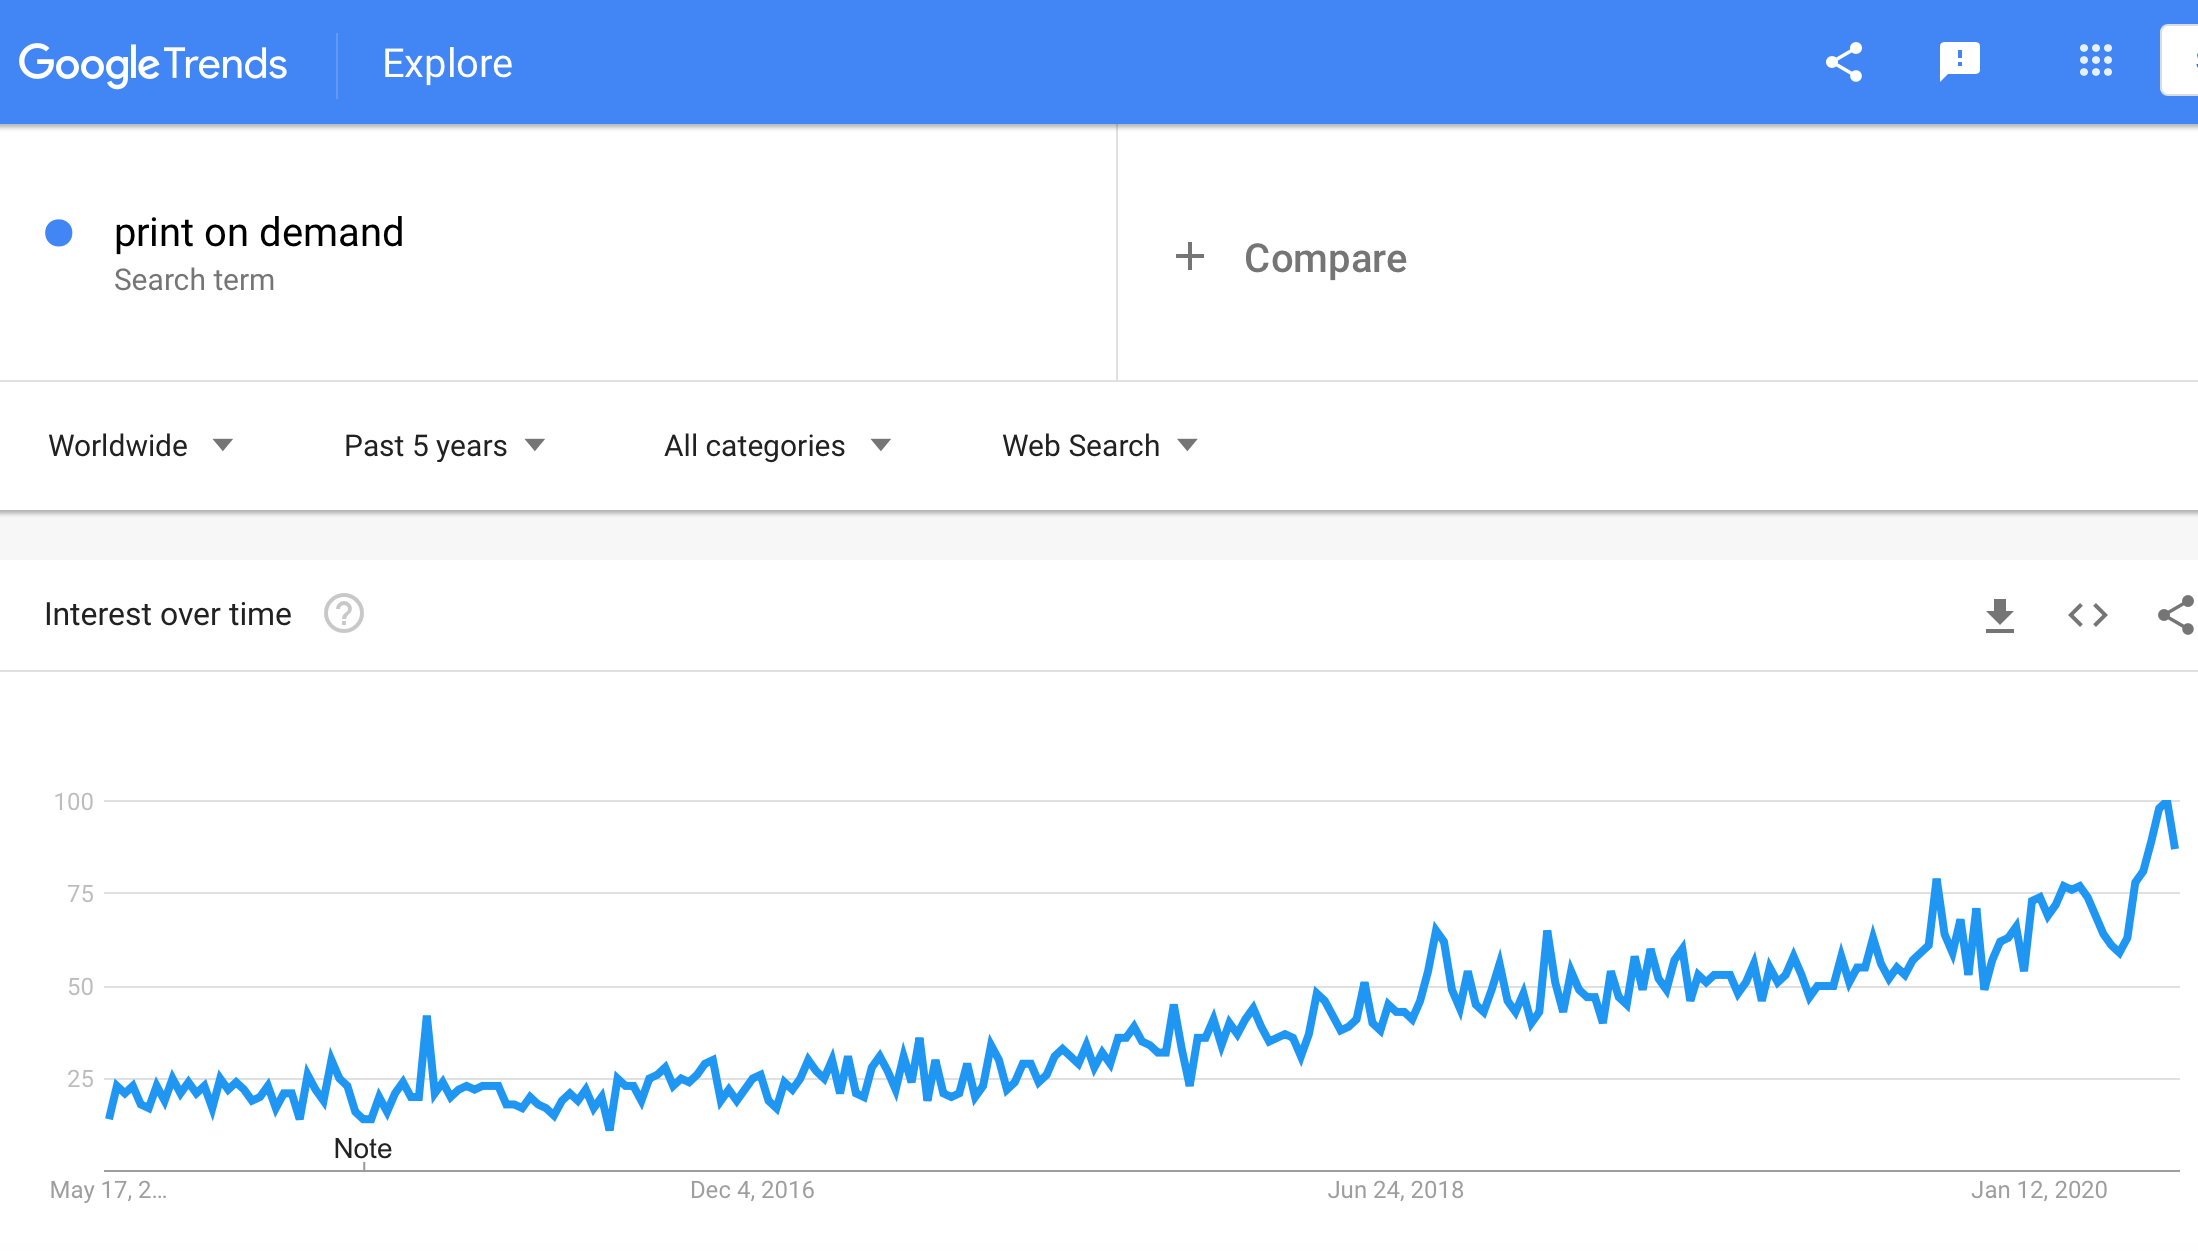This screenshot has width=2198, height=1251.
Task: Open the send feedback icon
Action: (1959, 62)
